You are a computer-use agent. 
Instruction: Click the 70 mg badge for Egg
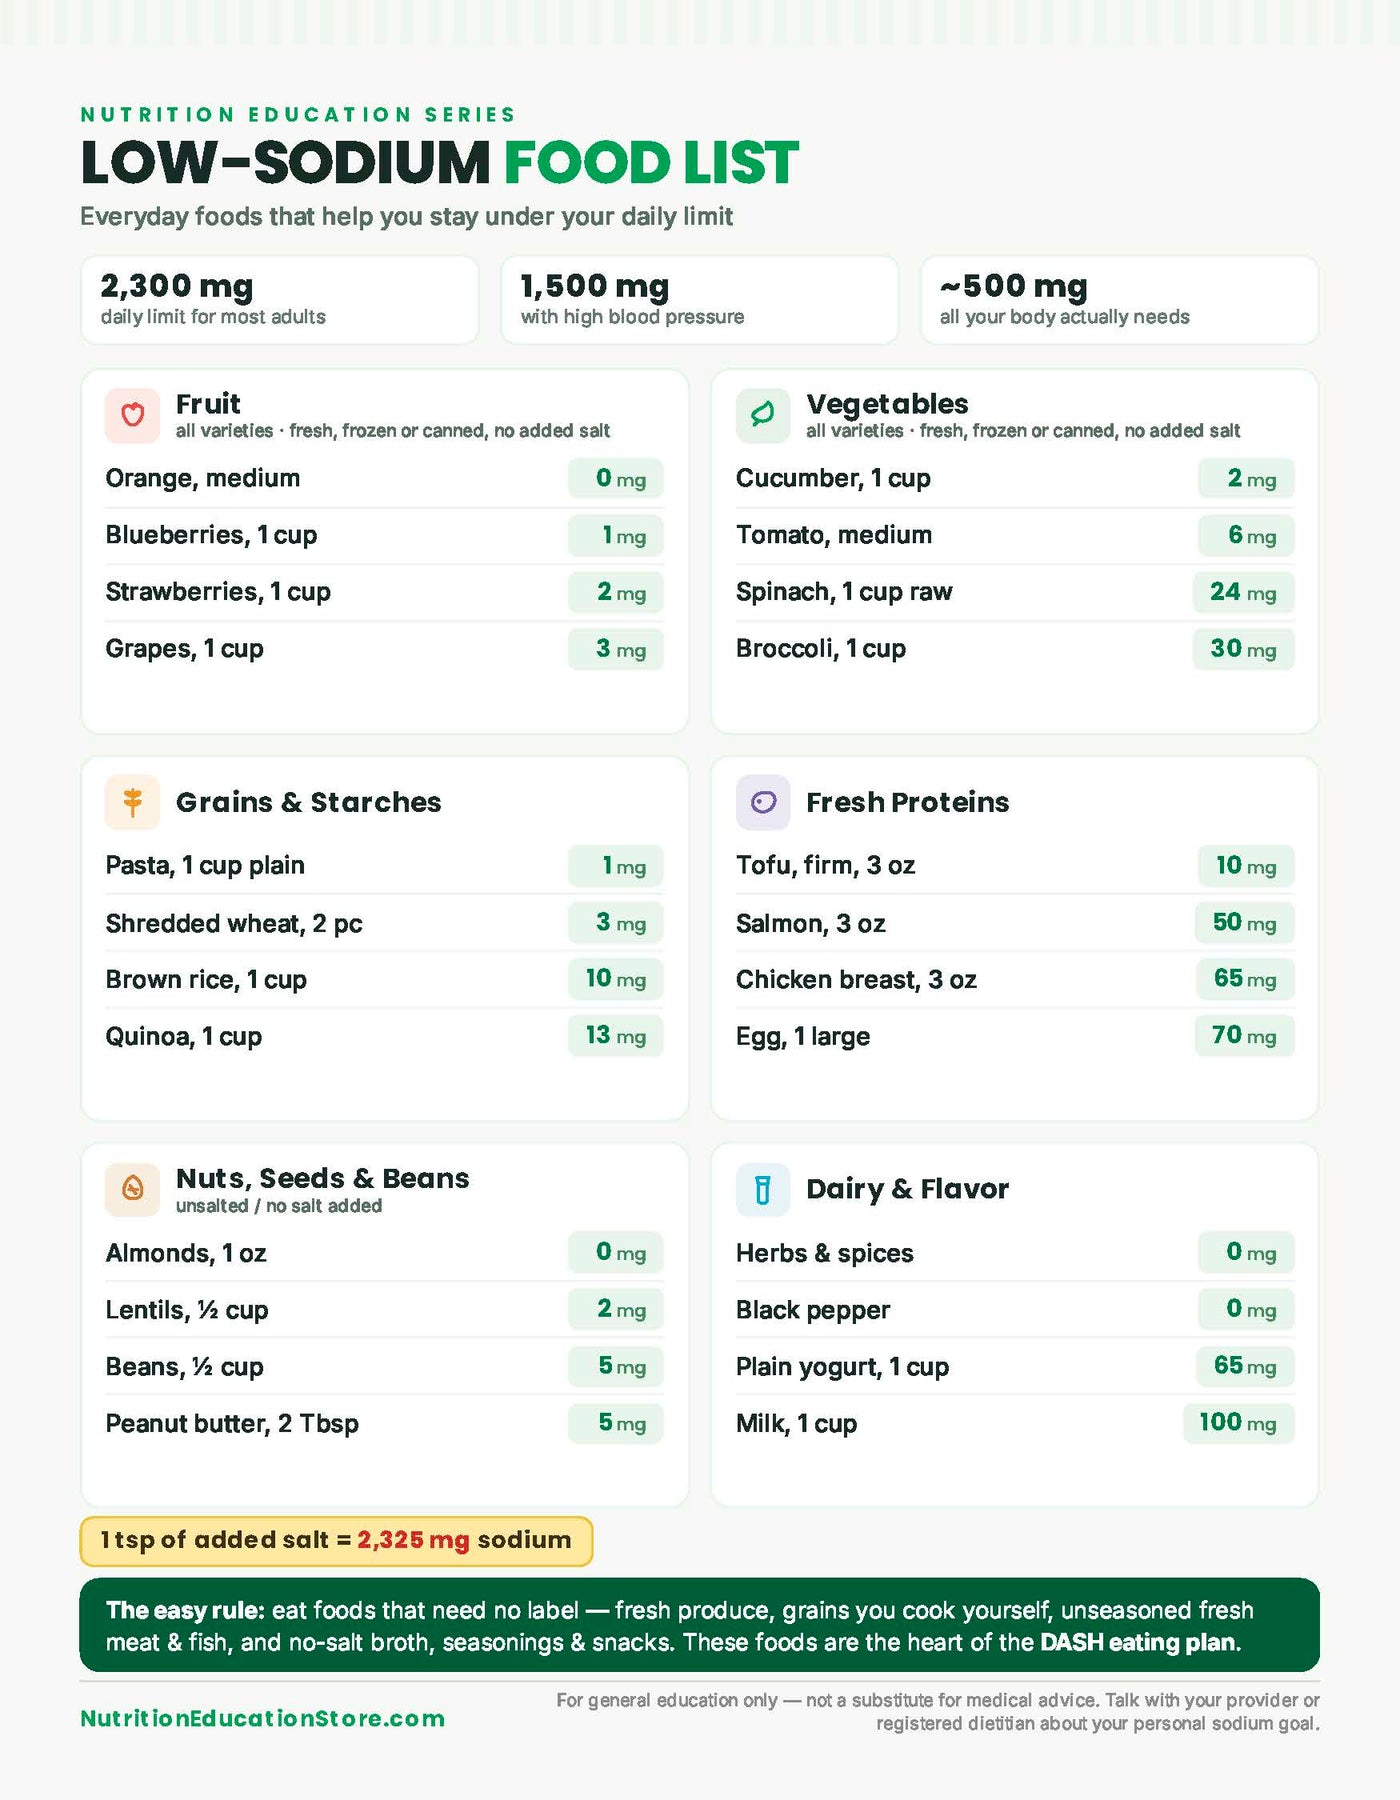tap(1244, 1036)
